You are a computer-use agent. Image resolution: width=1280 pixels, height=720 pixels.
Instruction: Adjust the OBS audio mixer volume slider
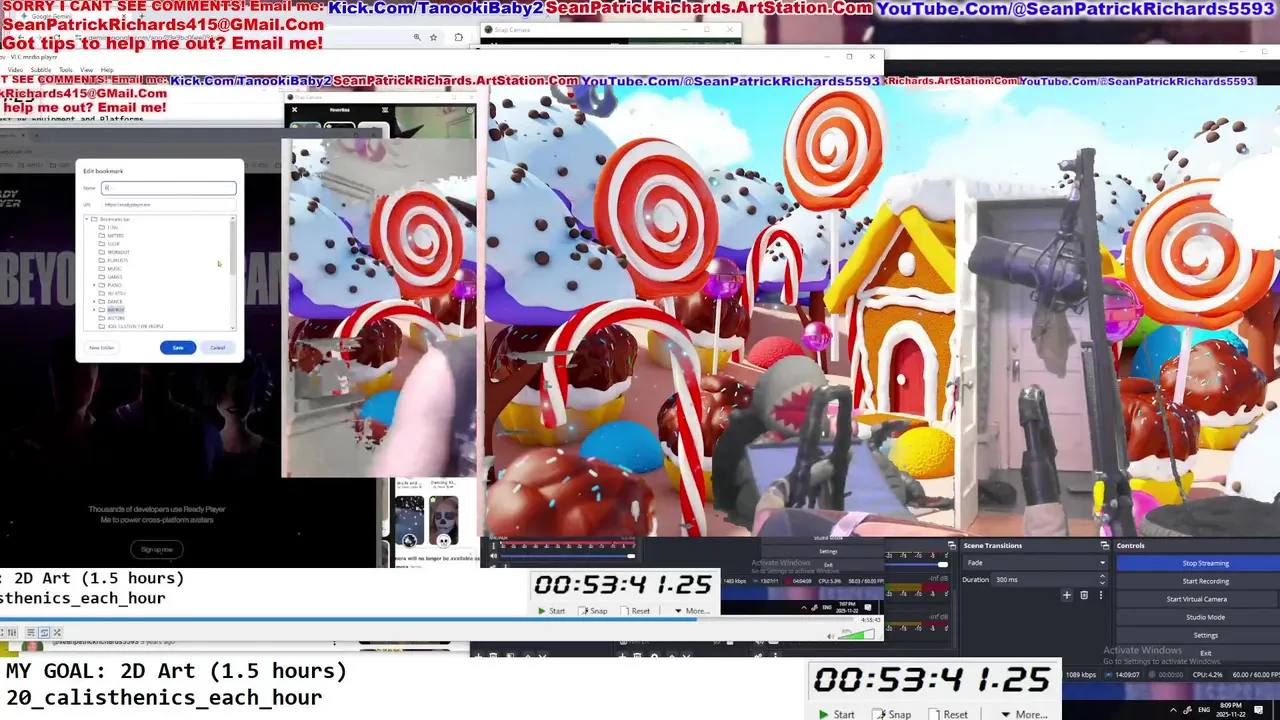point(918,564)
